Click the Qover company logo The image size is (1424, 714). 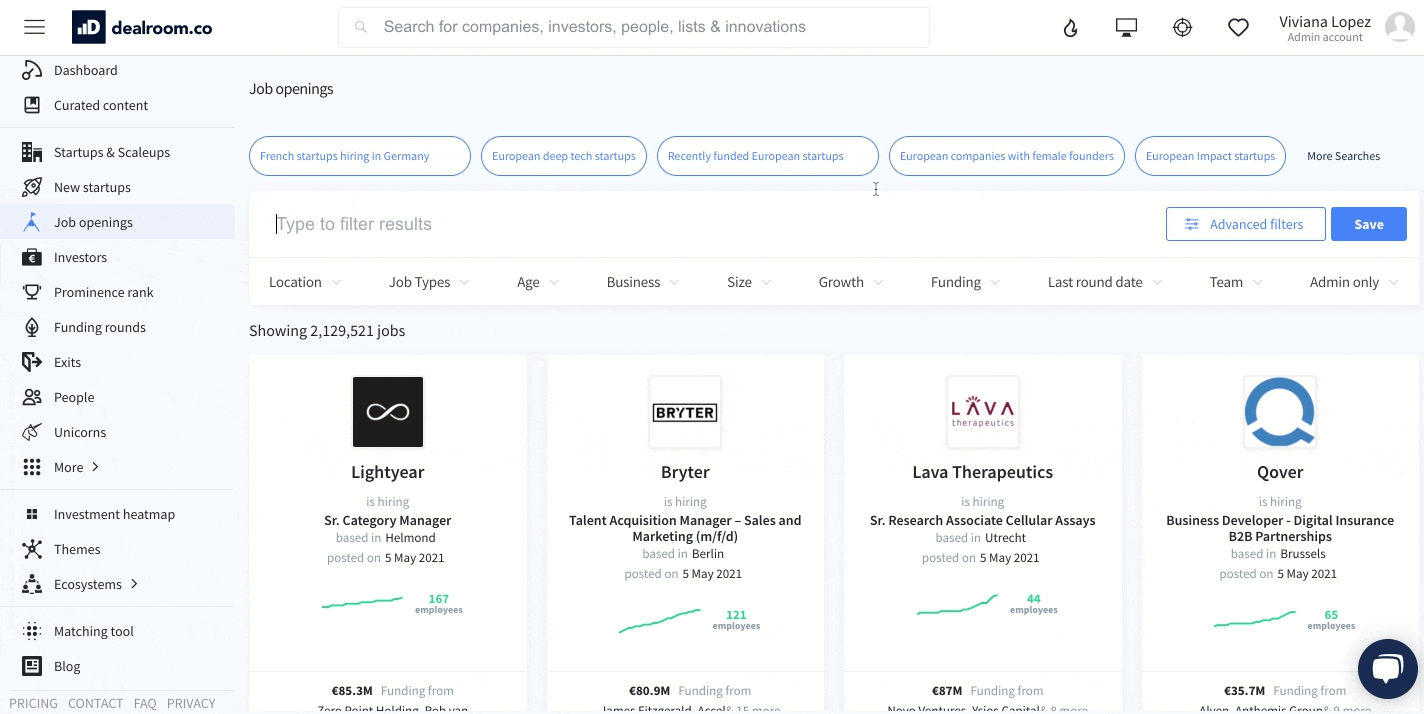click(1280, 412)
